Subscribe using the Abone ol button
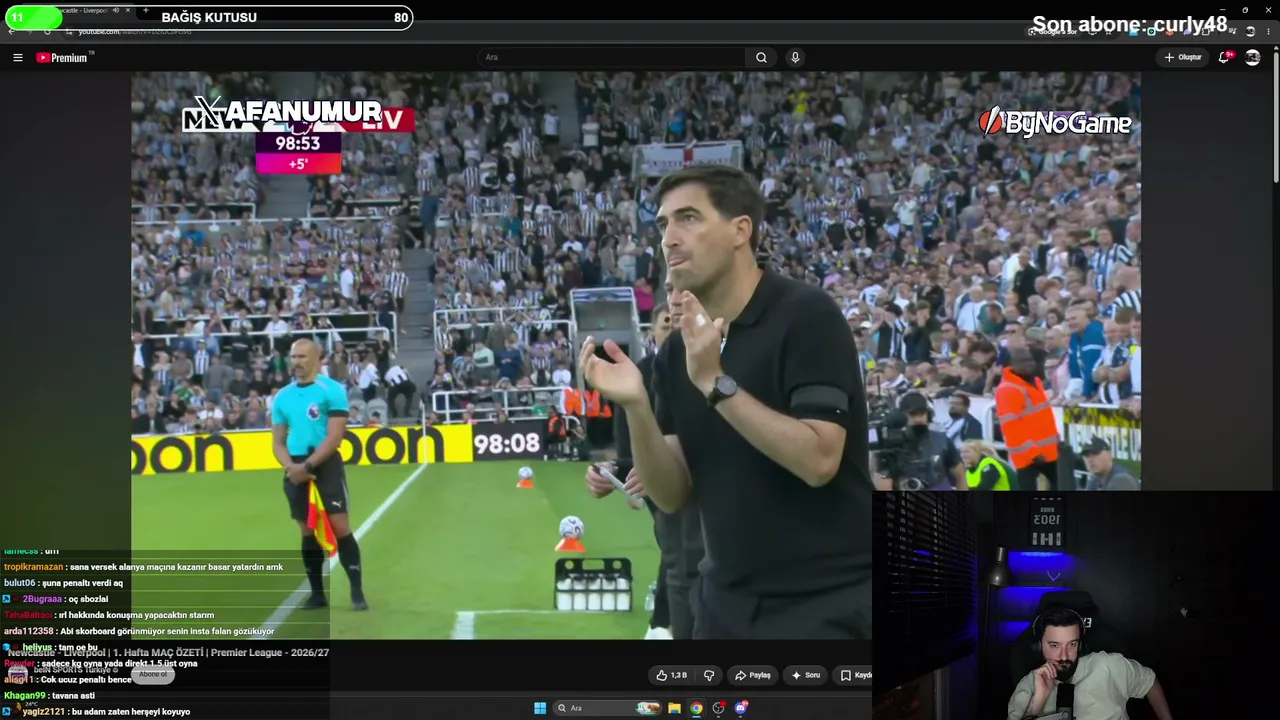The width and height of the screenshot is (1280, 720). point(153,674)
